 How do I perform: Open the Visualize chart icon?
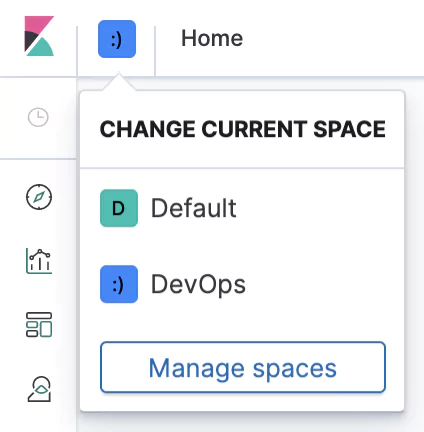click(39, 261)
